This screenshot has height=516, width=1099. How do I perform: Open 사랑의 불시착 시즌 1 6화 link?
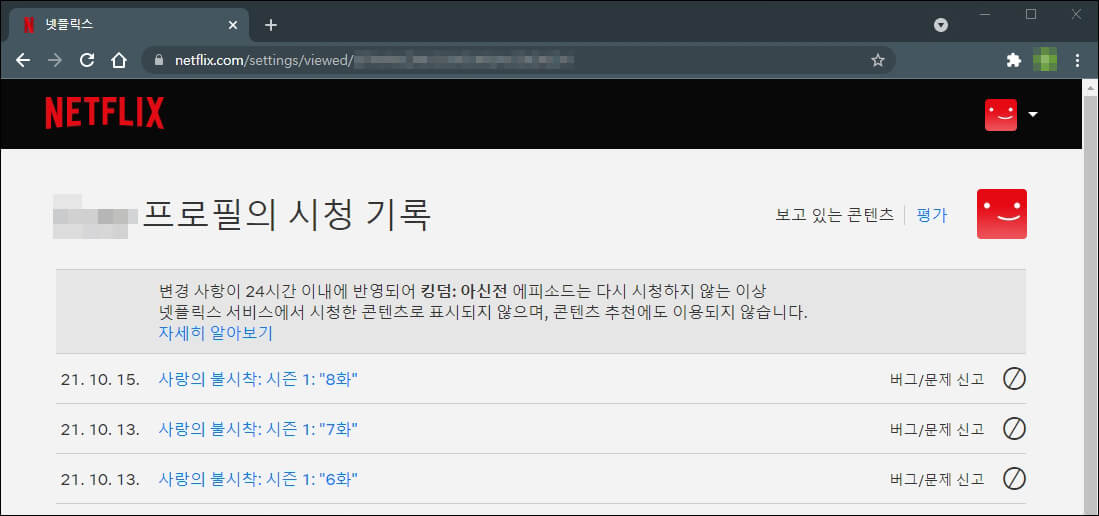pos(259,480)
